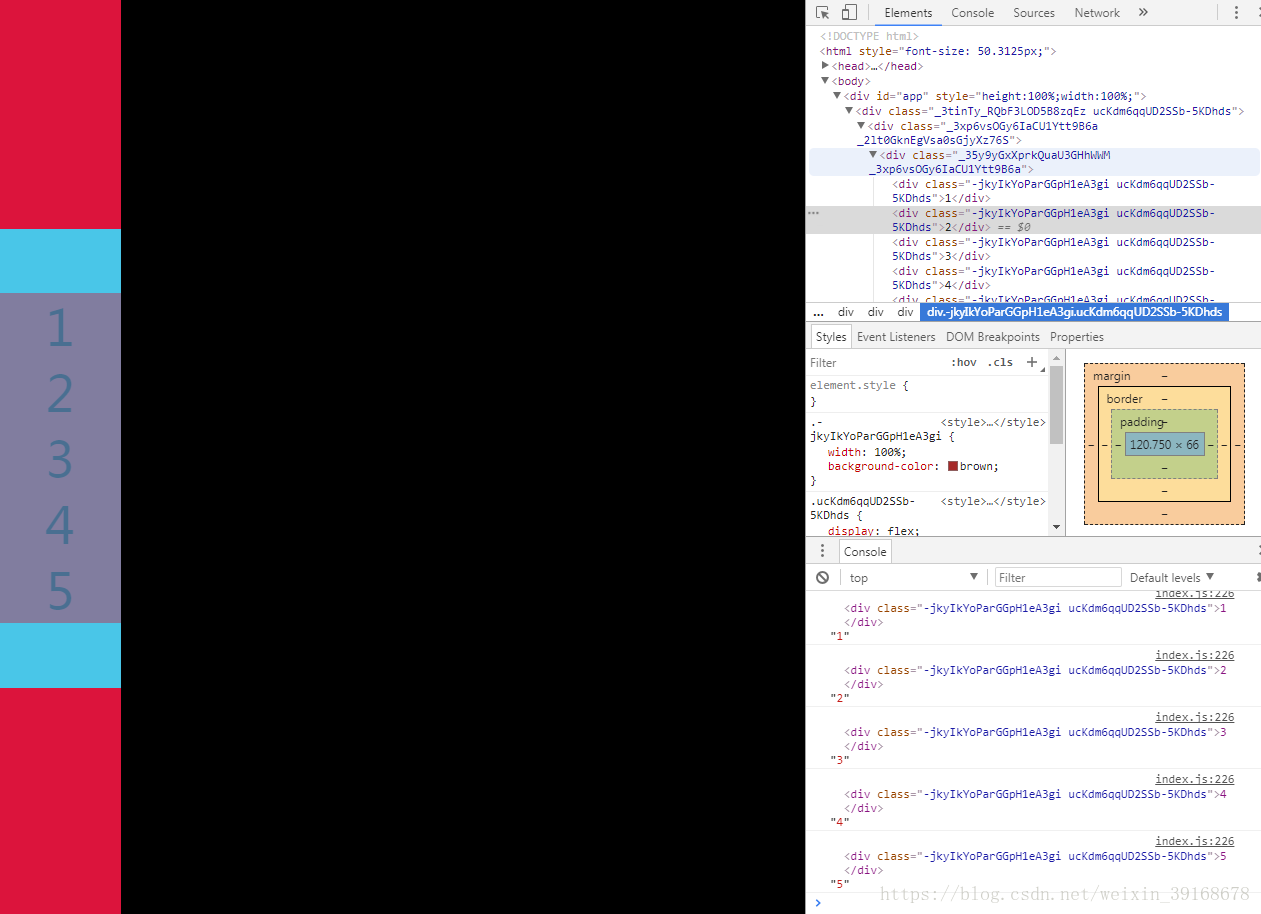Image resolution: width=1261 pixels, height=914 pixels.
Task: Open the Network tab
Action: pos(1097,13)
